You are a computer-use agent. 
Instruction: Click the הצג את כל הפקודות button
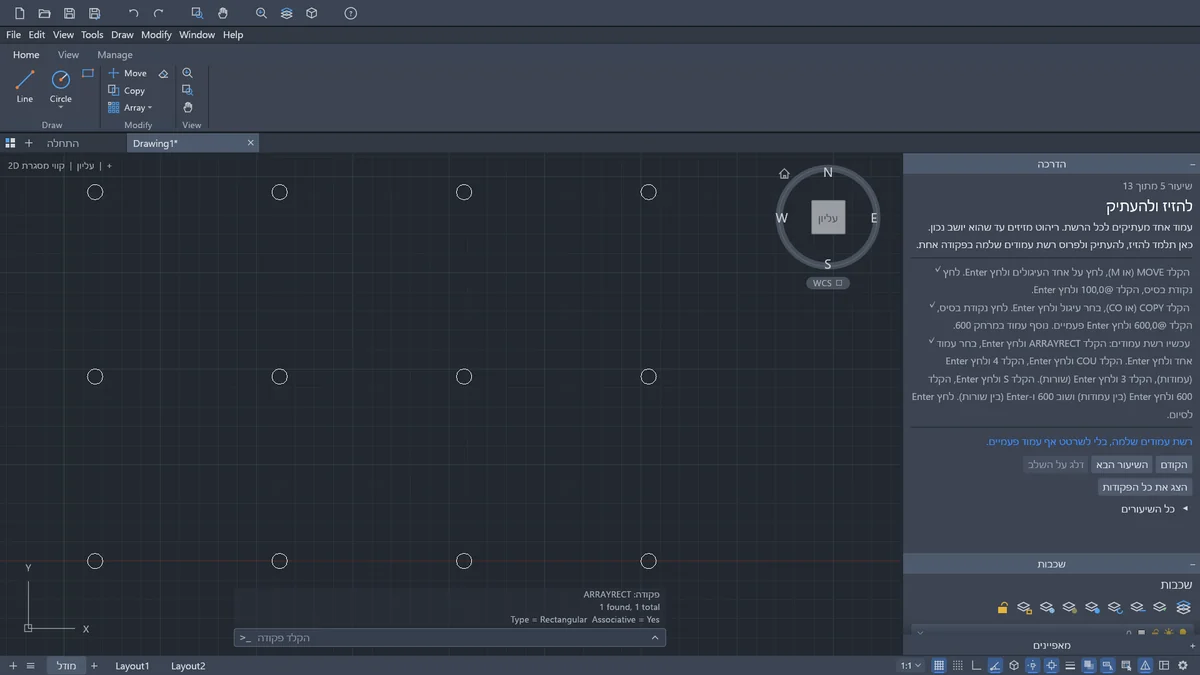pos(1144,487)
